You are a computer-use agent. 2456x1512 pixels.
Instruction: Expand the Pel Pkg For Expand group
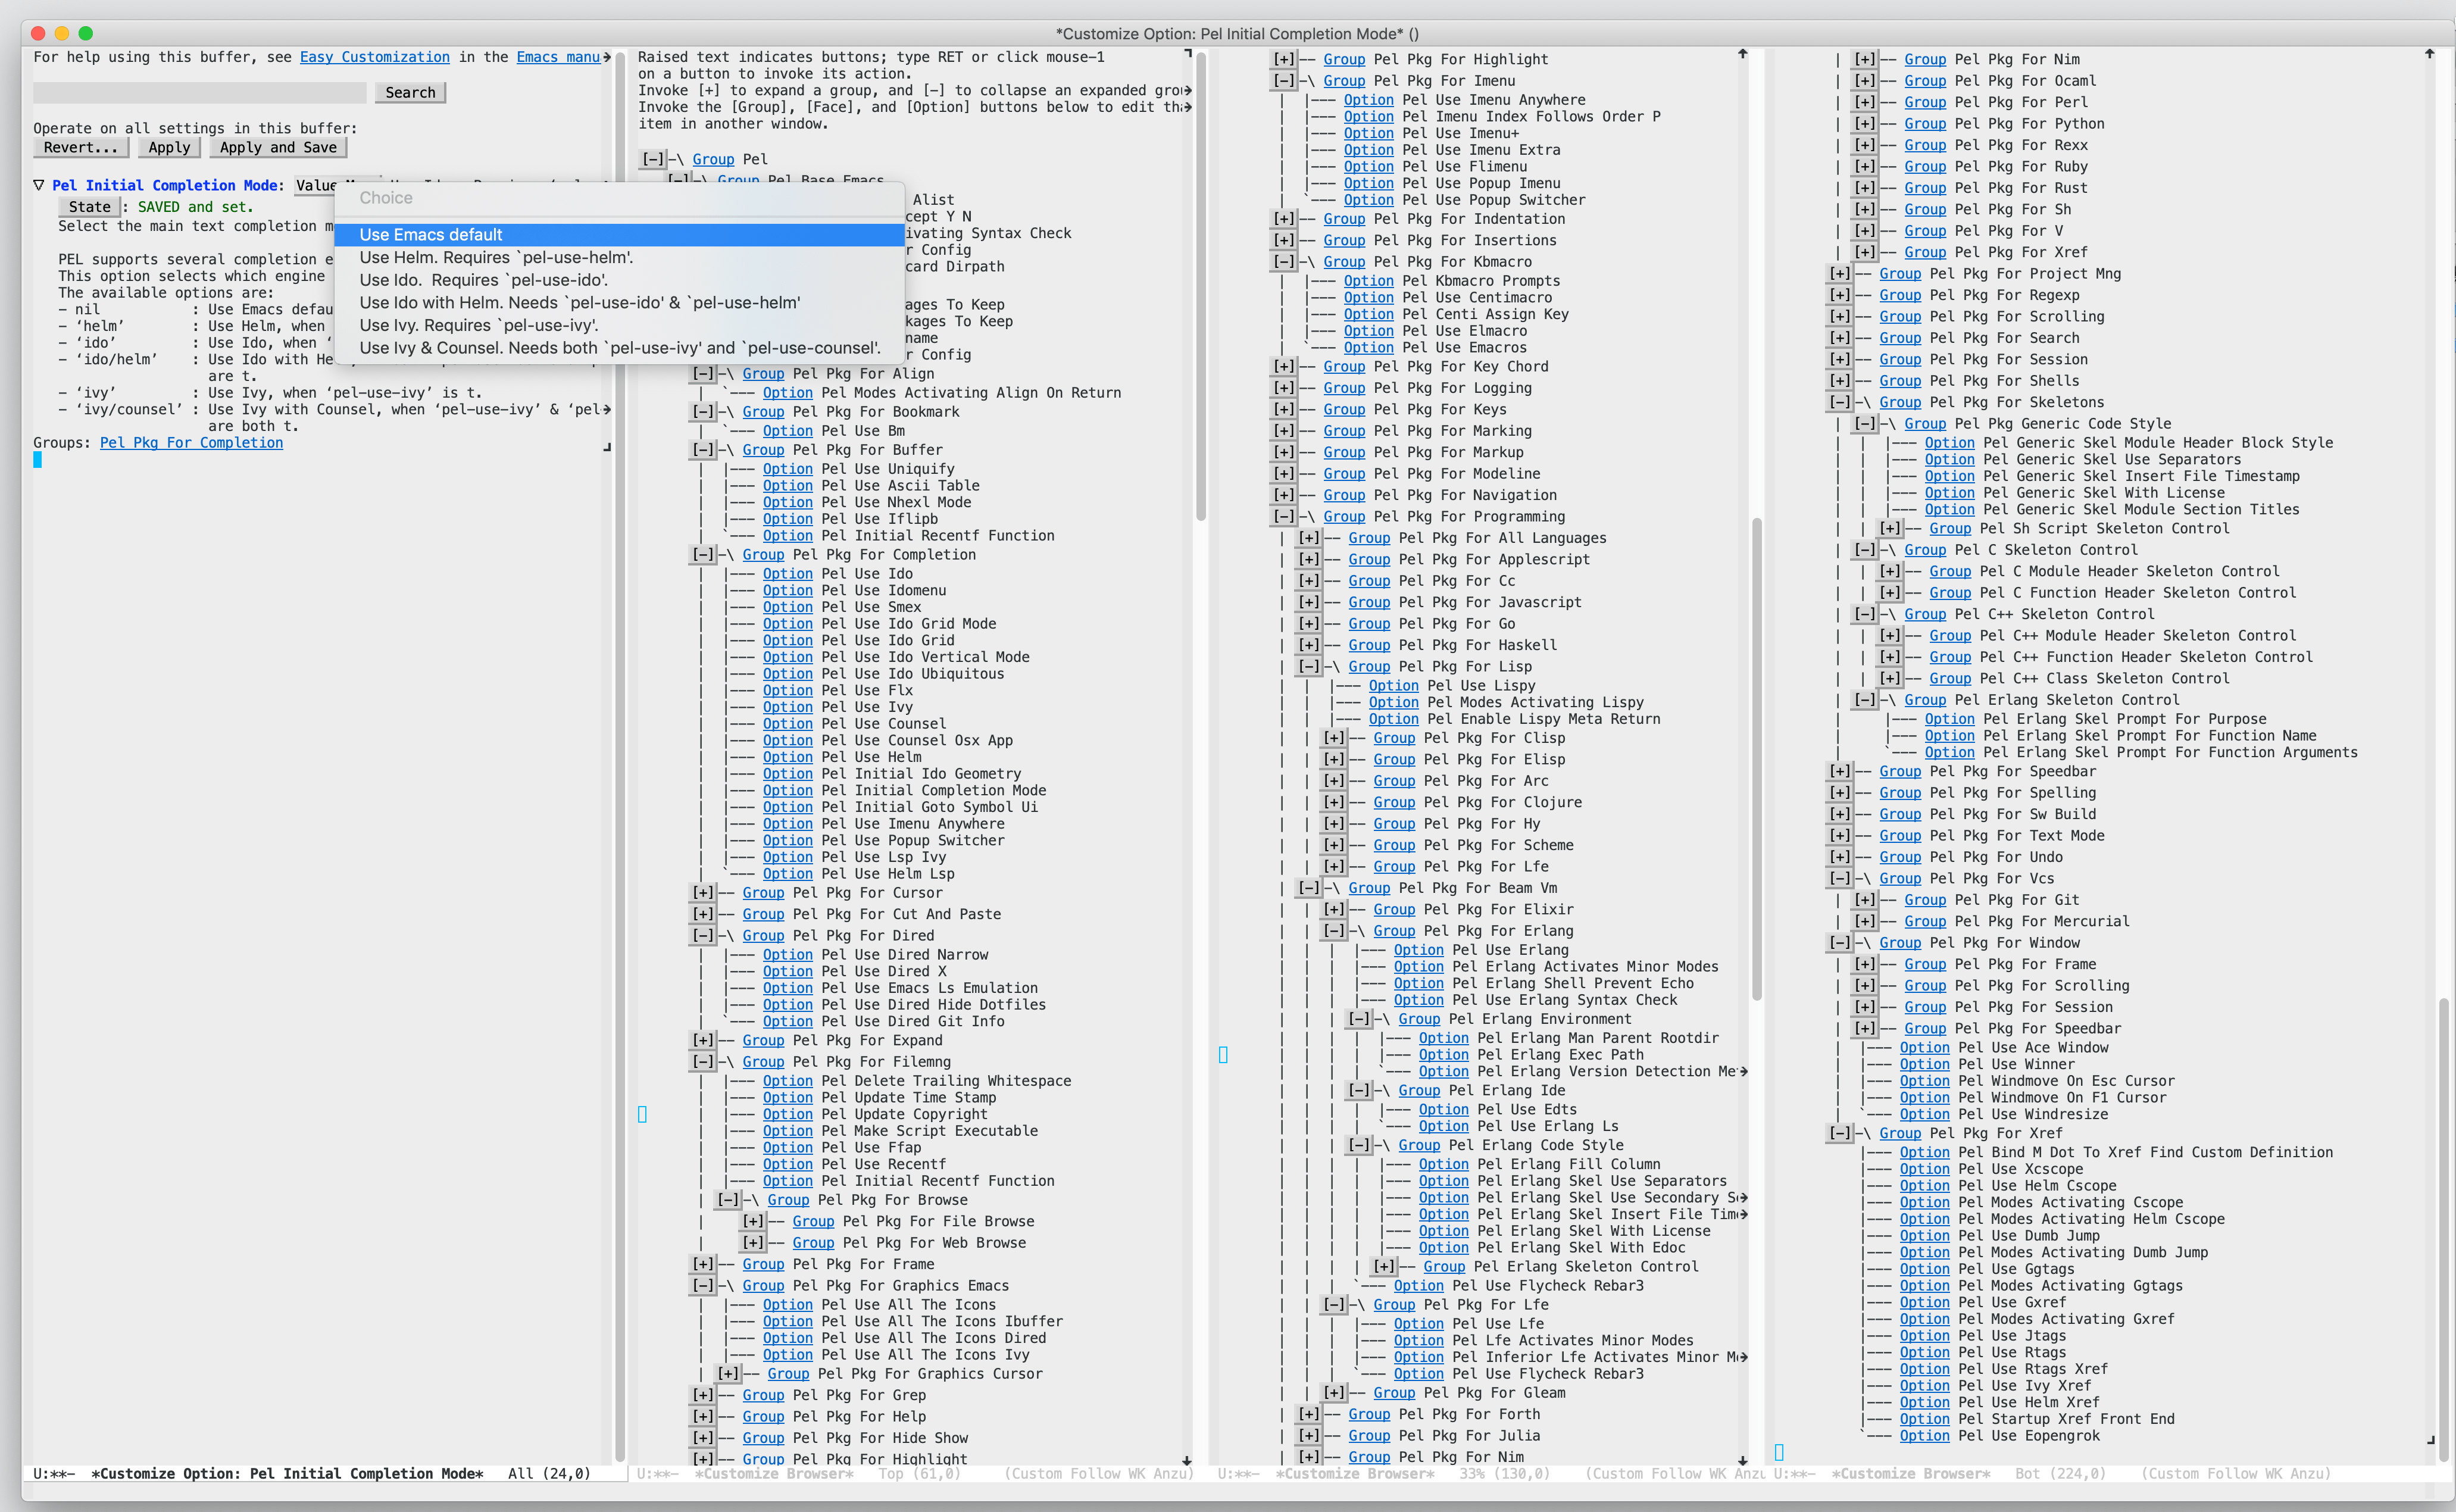704,1041
